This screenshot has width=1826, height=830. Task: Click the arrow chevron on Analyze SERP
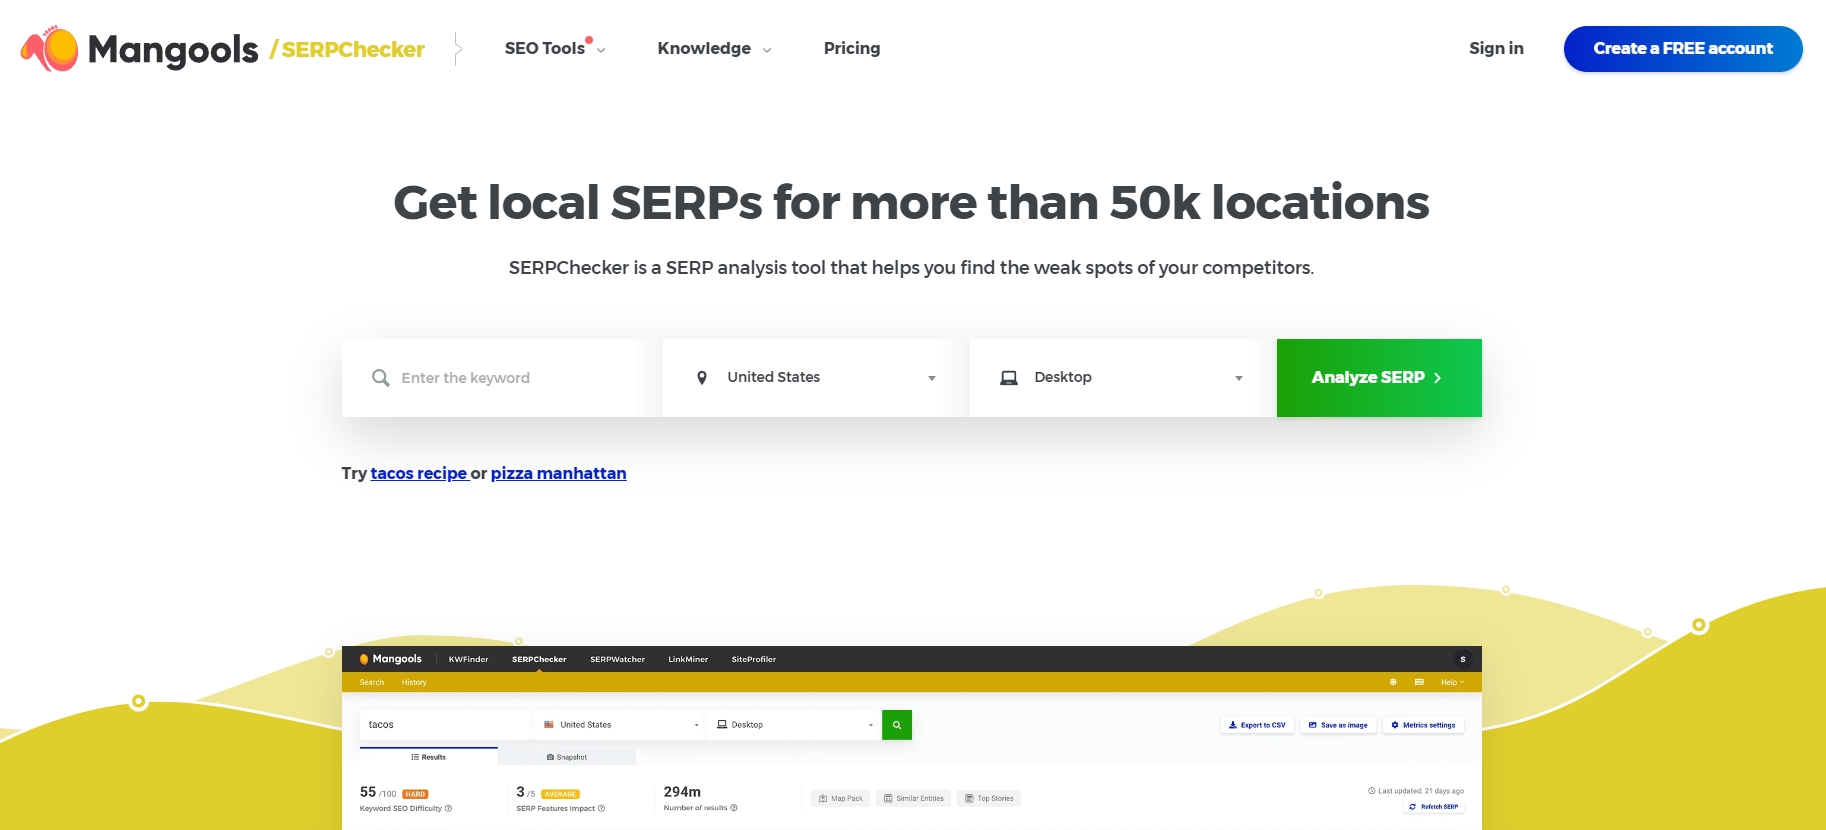[x=1437, y=378]
